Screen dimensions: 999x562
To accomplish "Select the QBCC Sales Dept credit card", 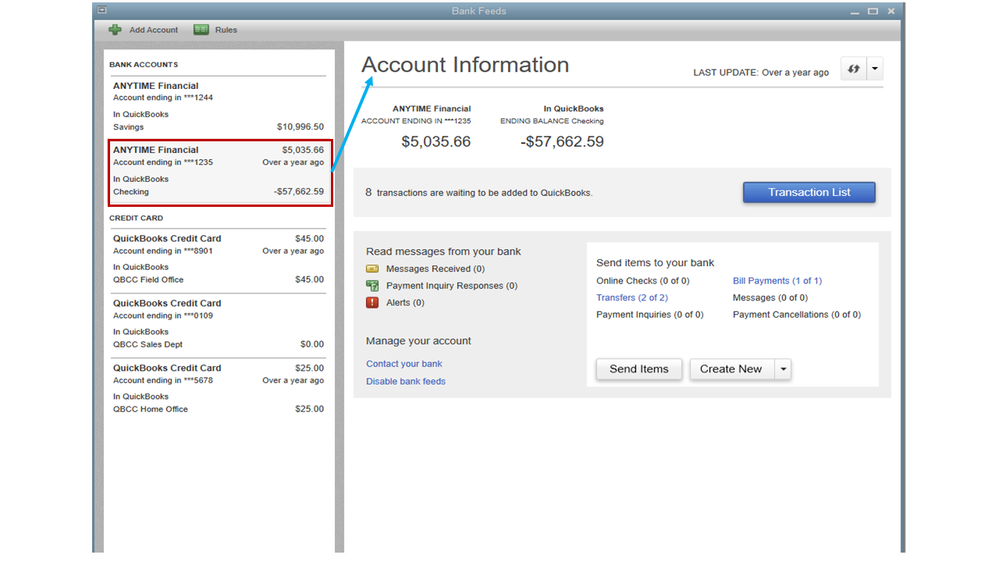I will coord(218,323).
